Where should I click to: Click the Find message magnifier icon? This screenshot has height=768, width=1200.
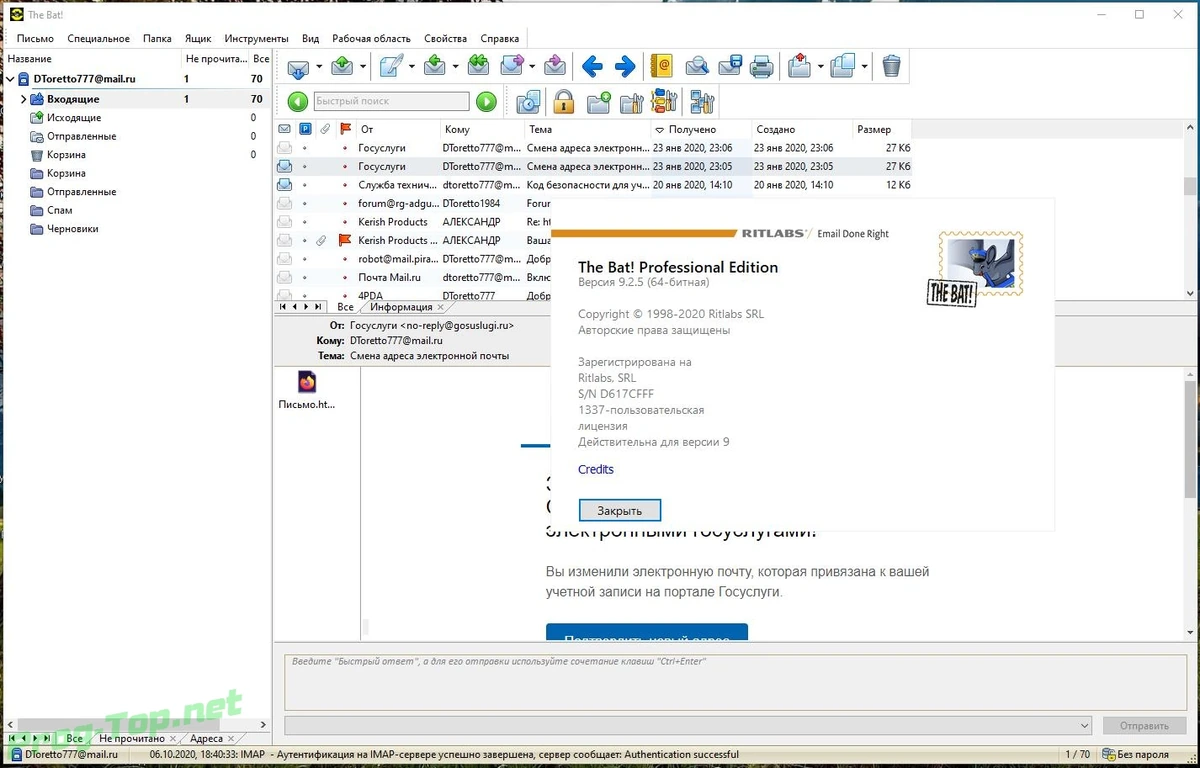(x=697, y=67)
